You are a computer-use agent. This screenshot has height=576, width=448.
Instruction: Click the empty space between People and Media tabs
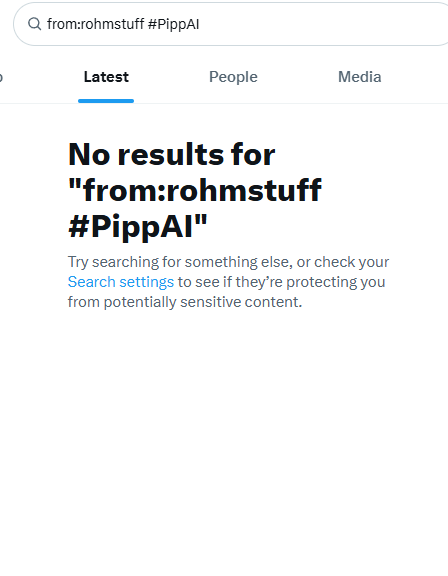(x=298, y=77)
